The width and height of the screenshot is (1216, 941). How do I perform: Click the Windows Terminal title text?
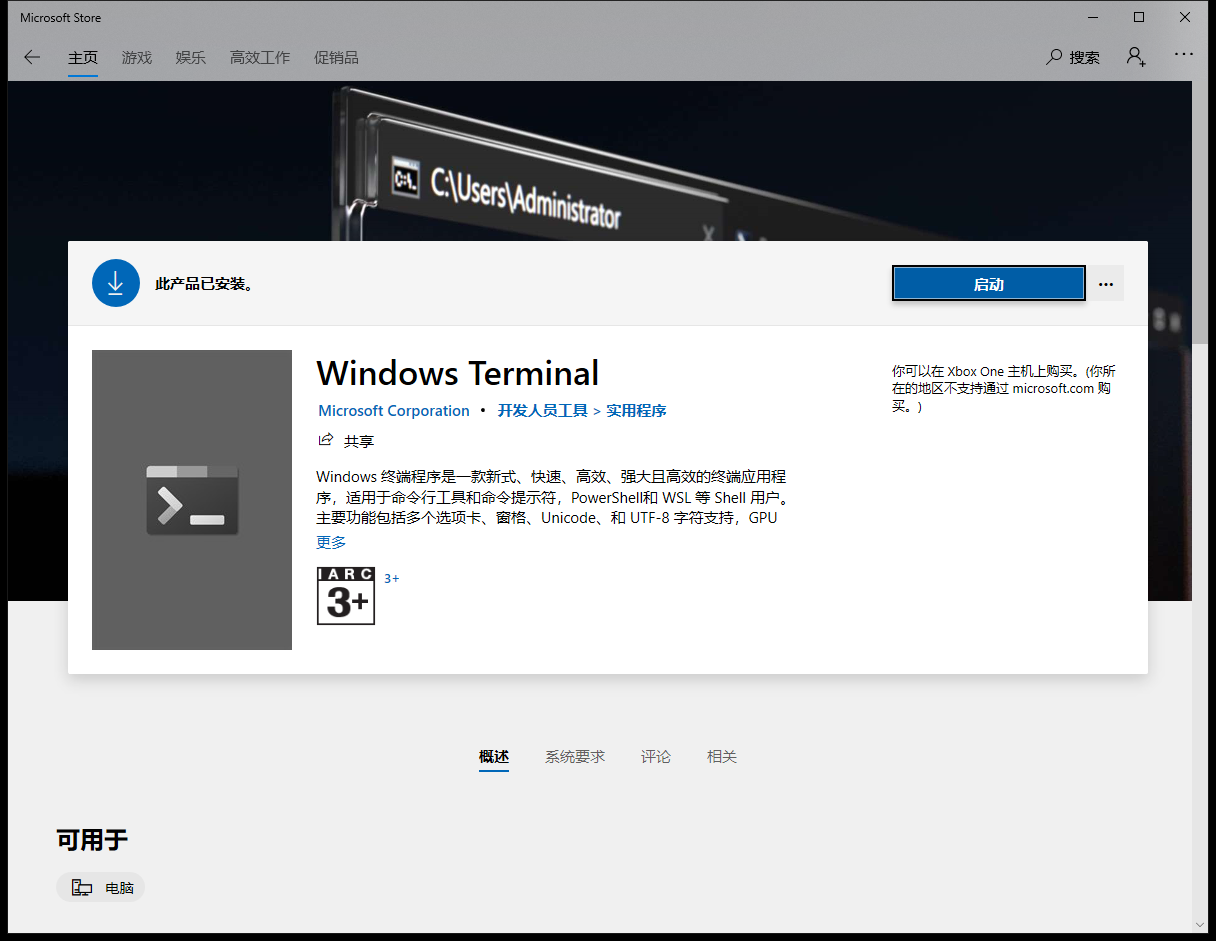tap(458, 373)
